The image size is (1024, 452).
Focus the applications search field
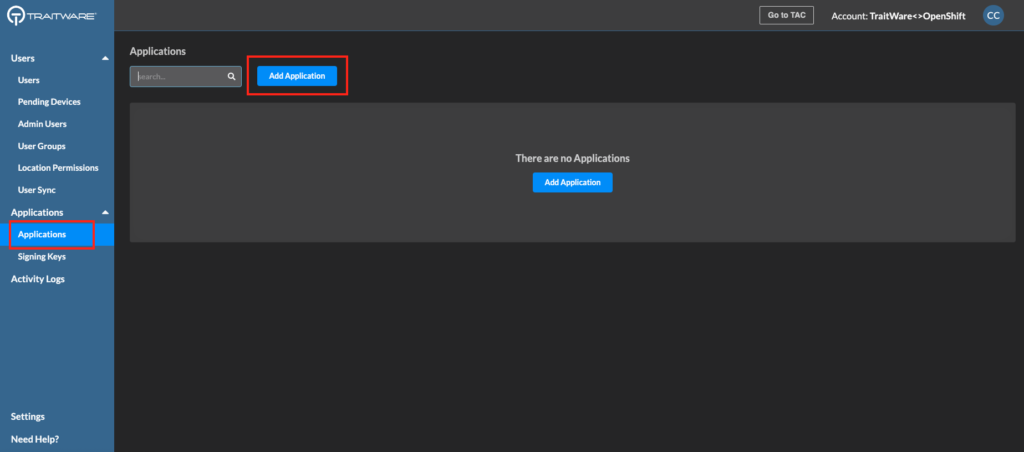click(x=185, y=76)
